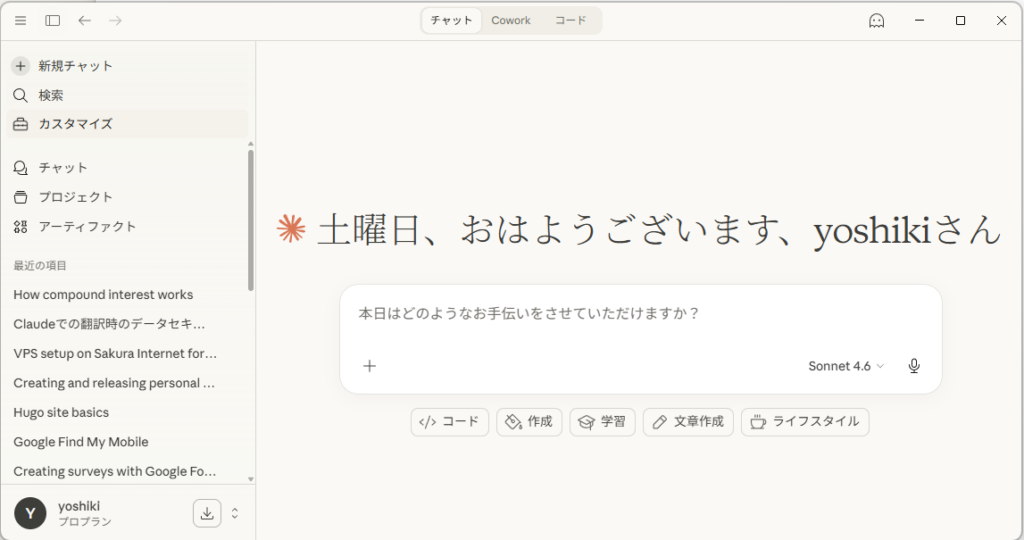Screen dimensions: 1024x540
Task: Expand the Sonnet 4.6 model dropdown
Action: pos(846,366)
